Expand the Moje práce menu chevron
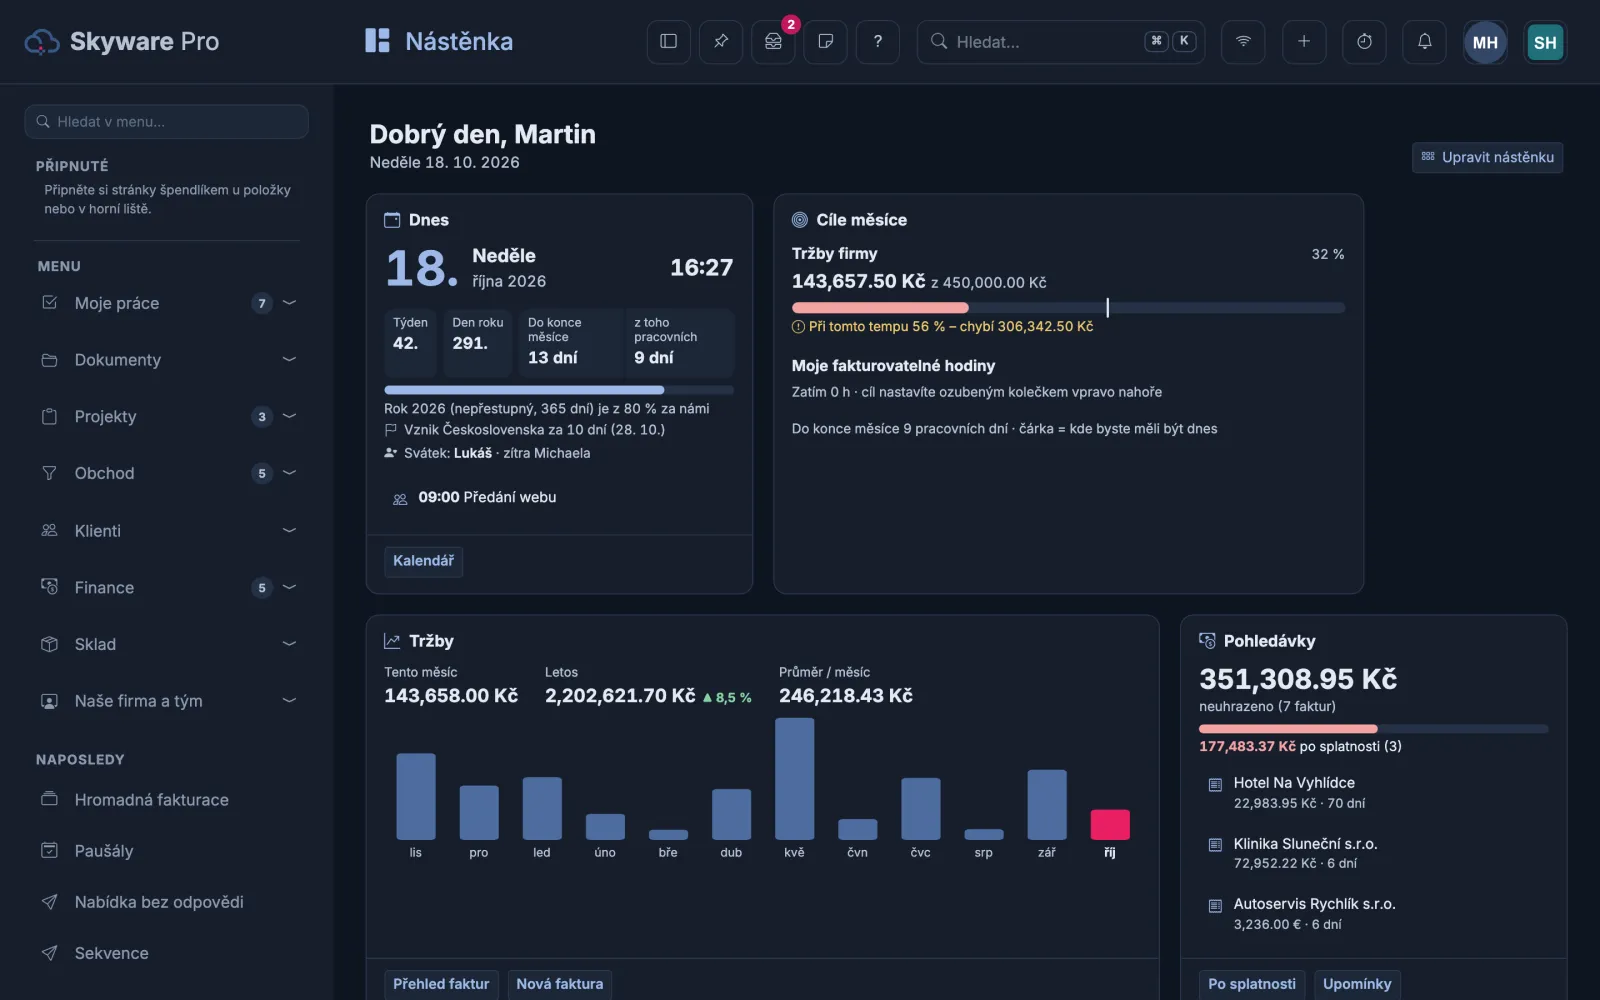This screenshot has width=1600, height=1000. click(x=289, y=303)
